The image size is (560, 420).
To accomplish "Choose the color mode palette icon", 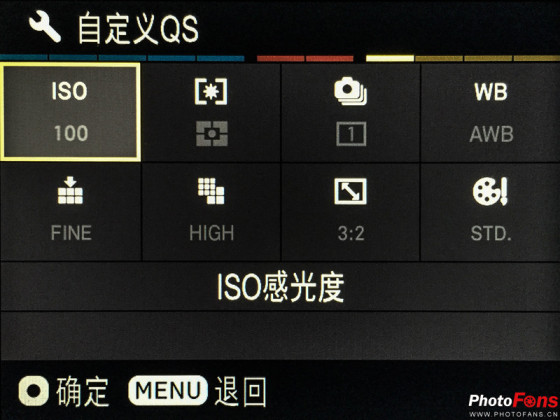I will 490,191.
